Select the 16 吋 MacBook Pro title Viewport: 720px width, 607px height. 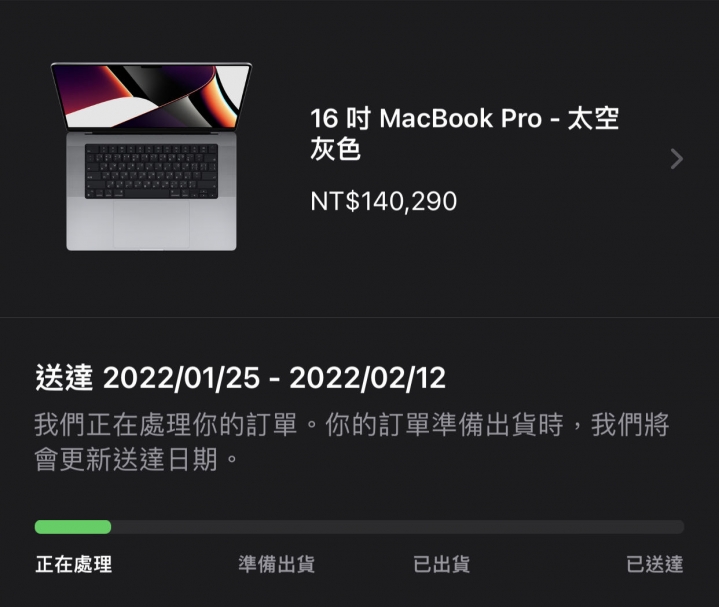click(464, 133)
